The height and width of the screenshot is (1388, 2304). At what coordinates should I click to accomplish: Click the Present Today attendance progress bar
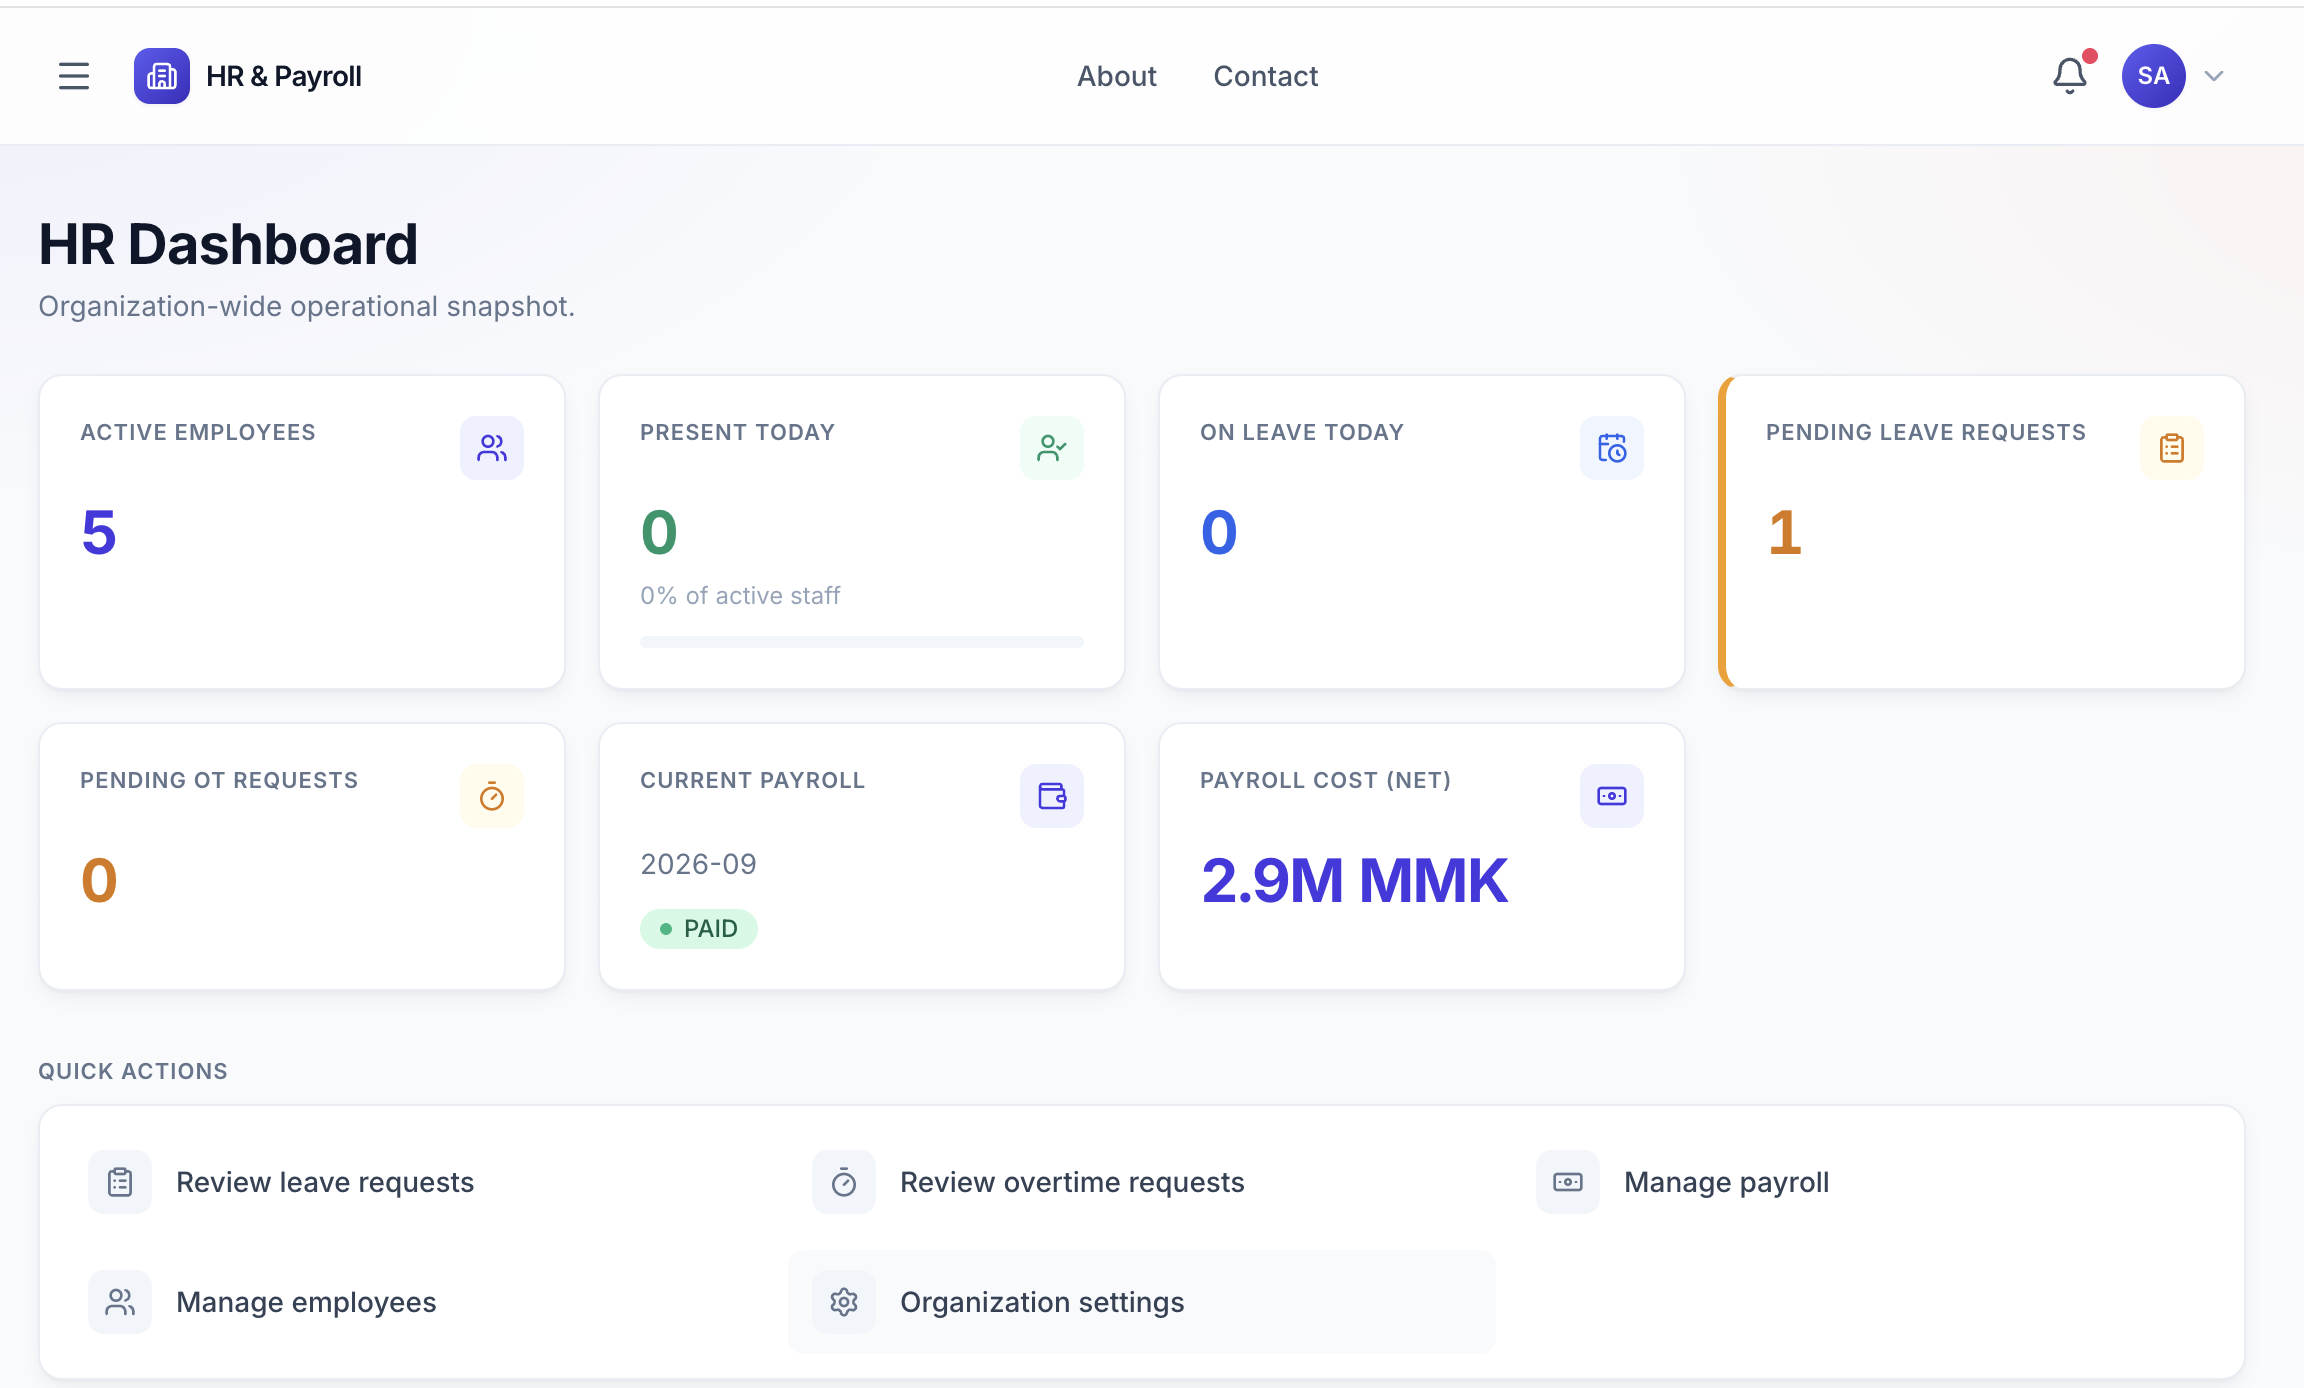point(862,642)
